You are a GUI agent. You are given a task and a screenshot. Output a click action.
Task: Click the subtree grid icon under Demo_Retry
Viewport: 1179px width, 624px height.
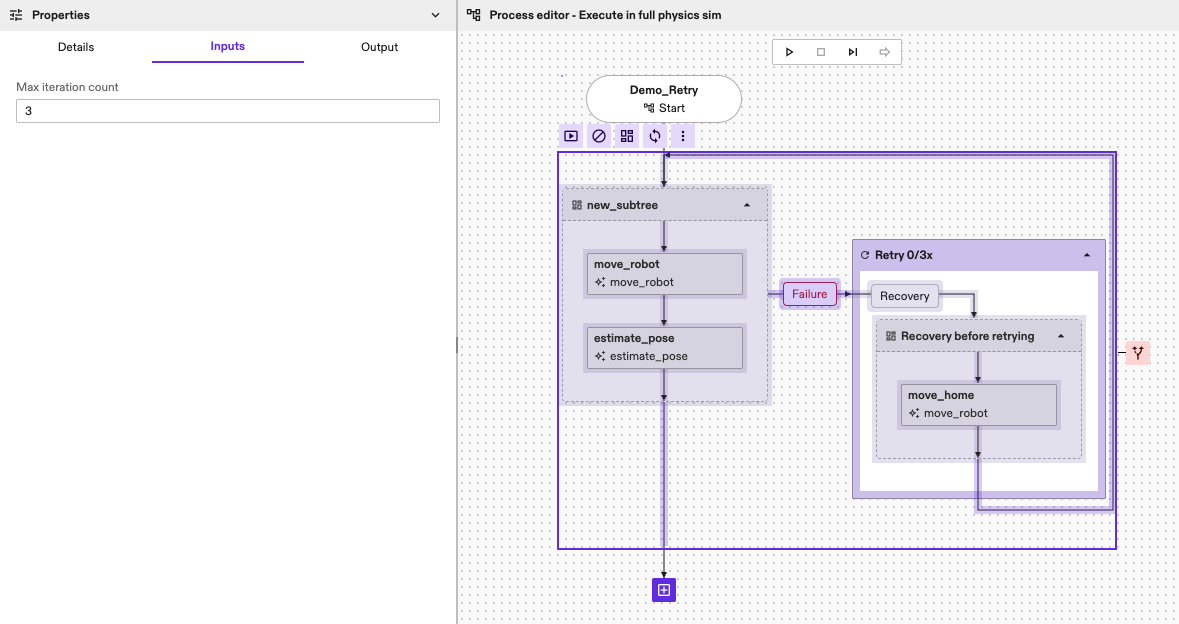pyautogui.click(x=627, y=136)
